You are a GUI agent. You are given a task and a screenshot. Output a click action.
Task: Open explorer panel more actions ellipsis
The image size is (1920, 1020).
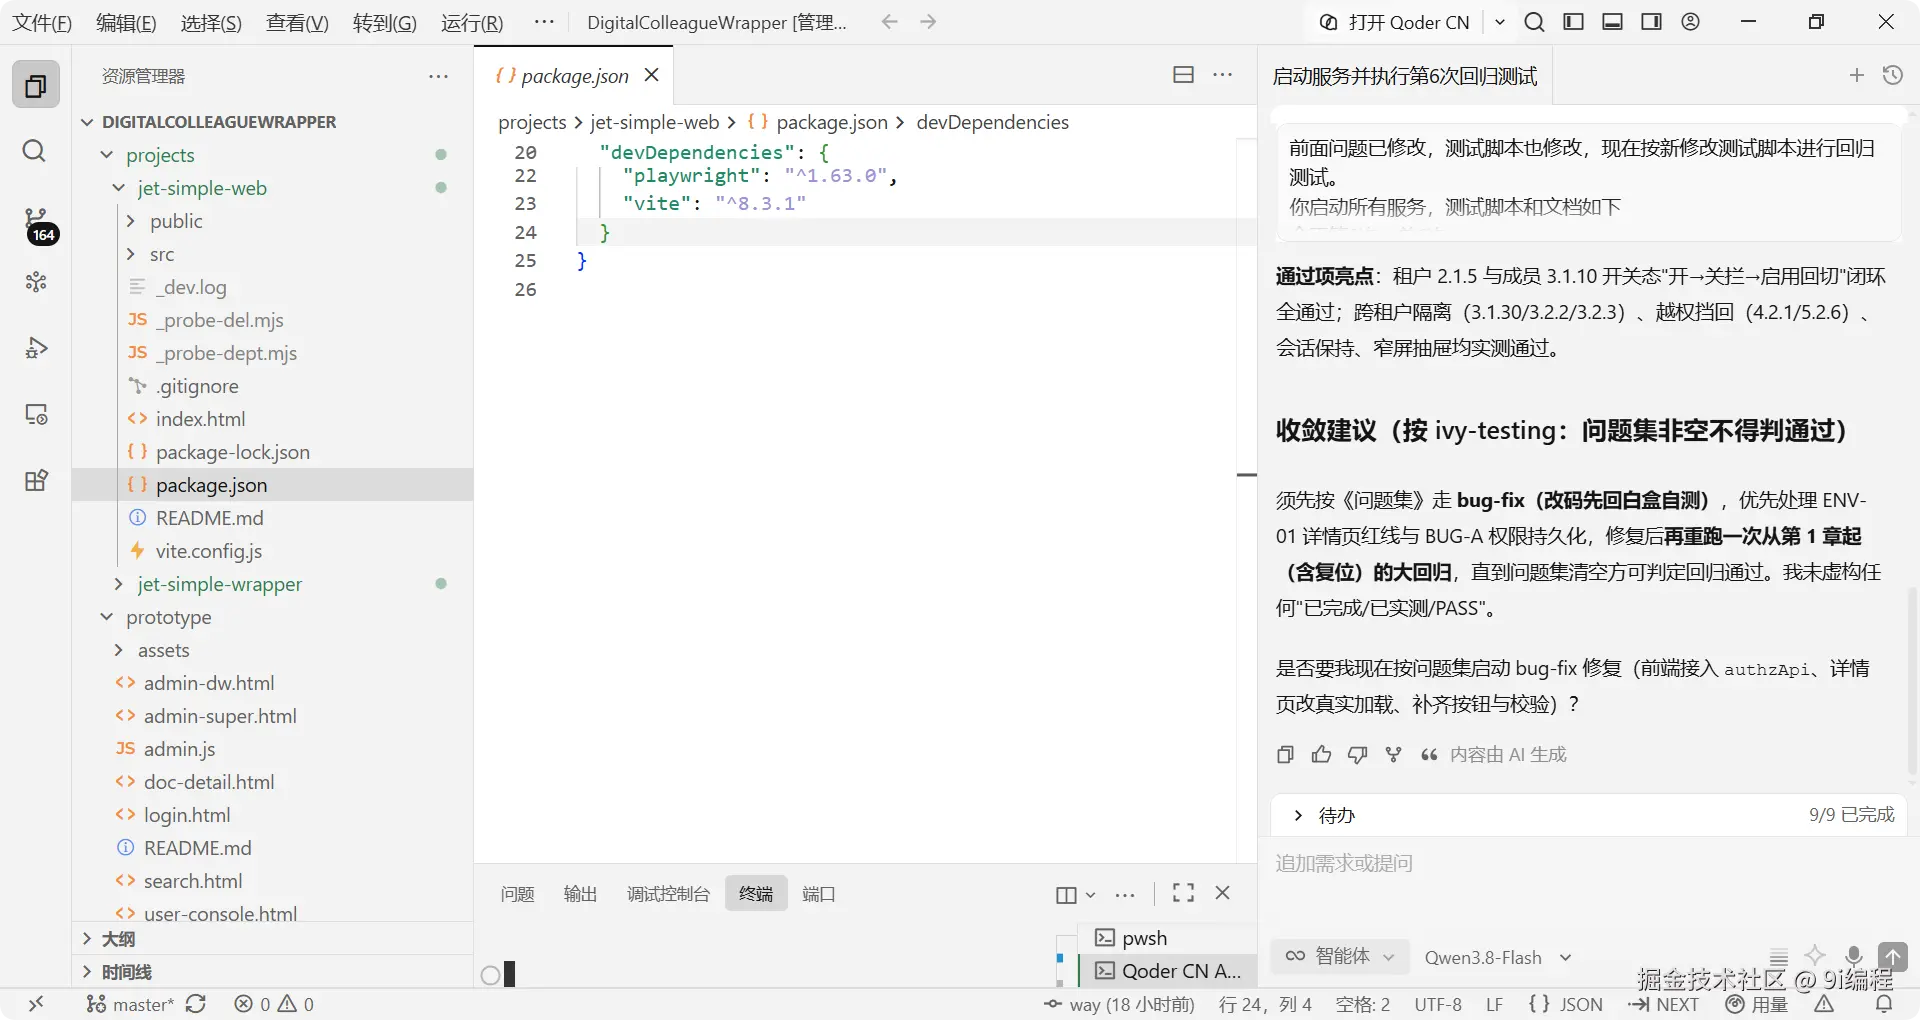(x=438, y=77)
